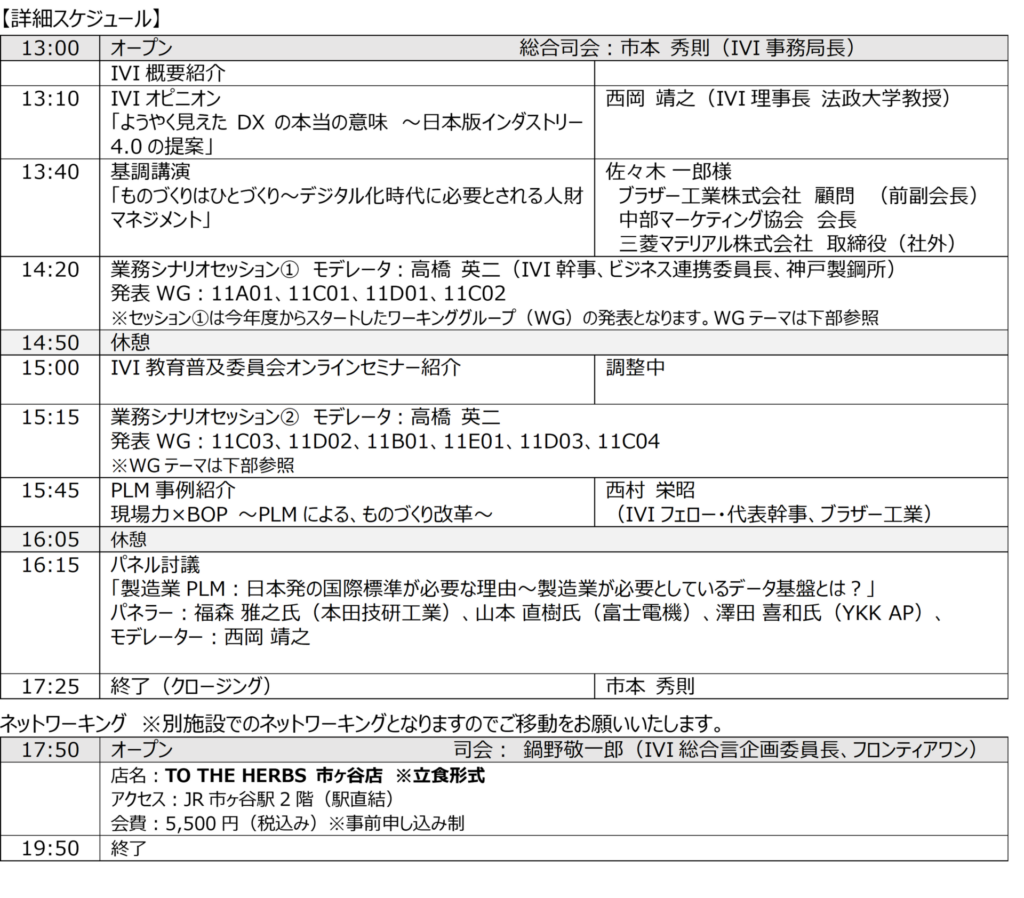Viewport: 1024px width, 898px height.
Task: Select 休憩 in the 16:05 row
Action: click(130, 539)
